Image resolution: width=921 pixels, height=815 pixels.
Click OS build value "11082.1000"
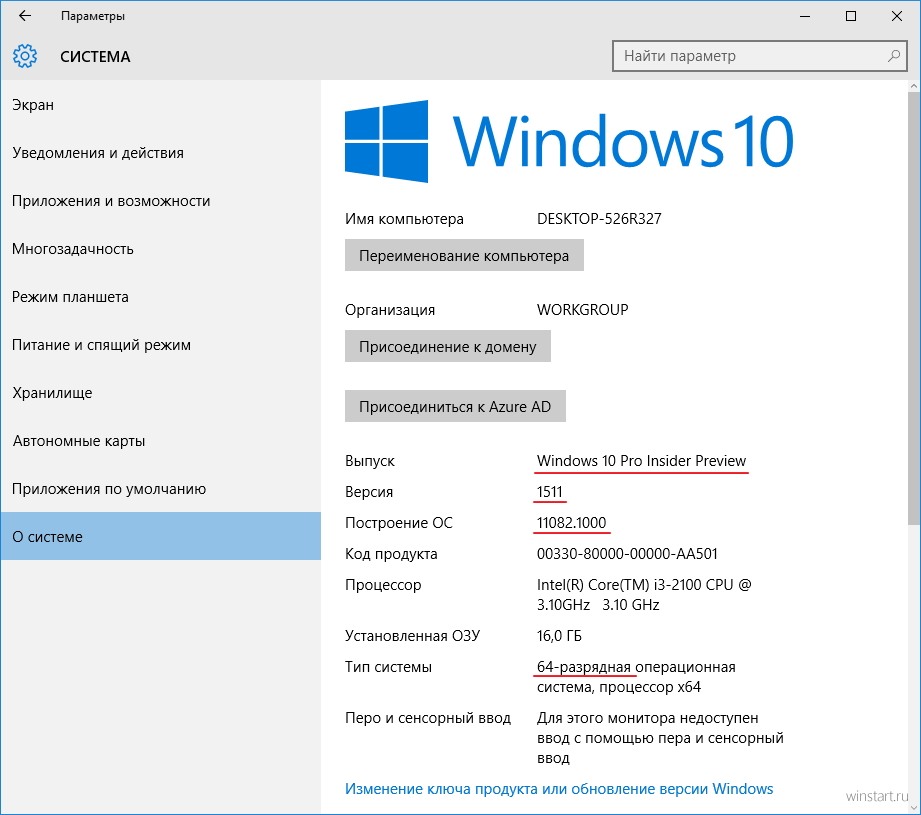[x=572, y=523]
